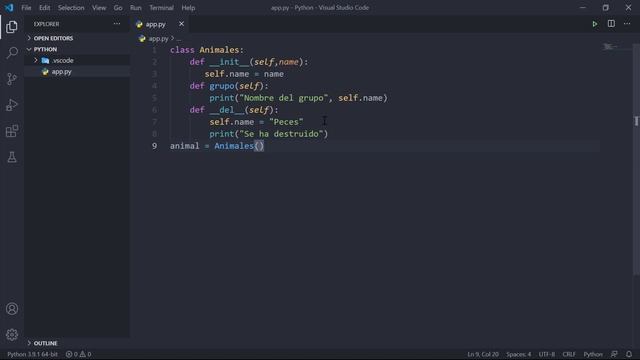Open the Selection menu
The image size is (640, 360).
71,8
